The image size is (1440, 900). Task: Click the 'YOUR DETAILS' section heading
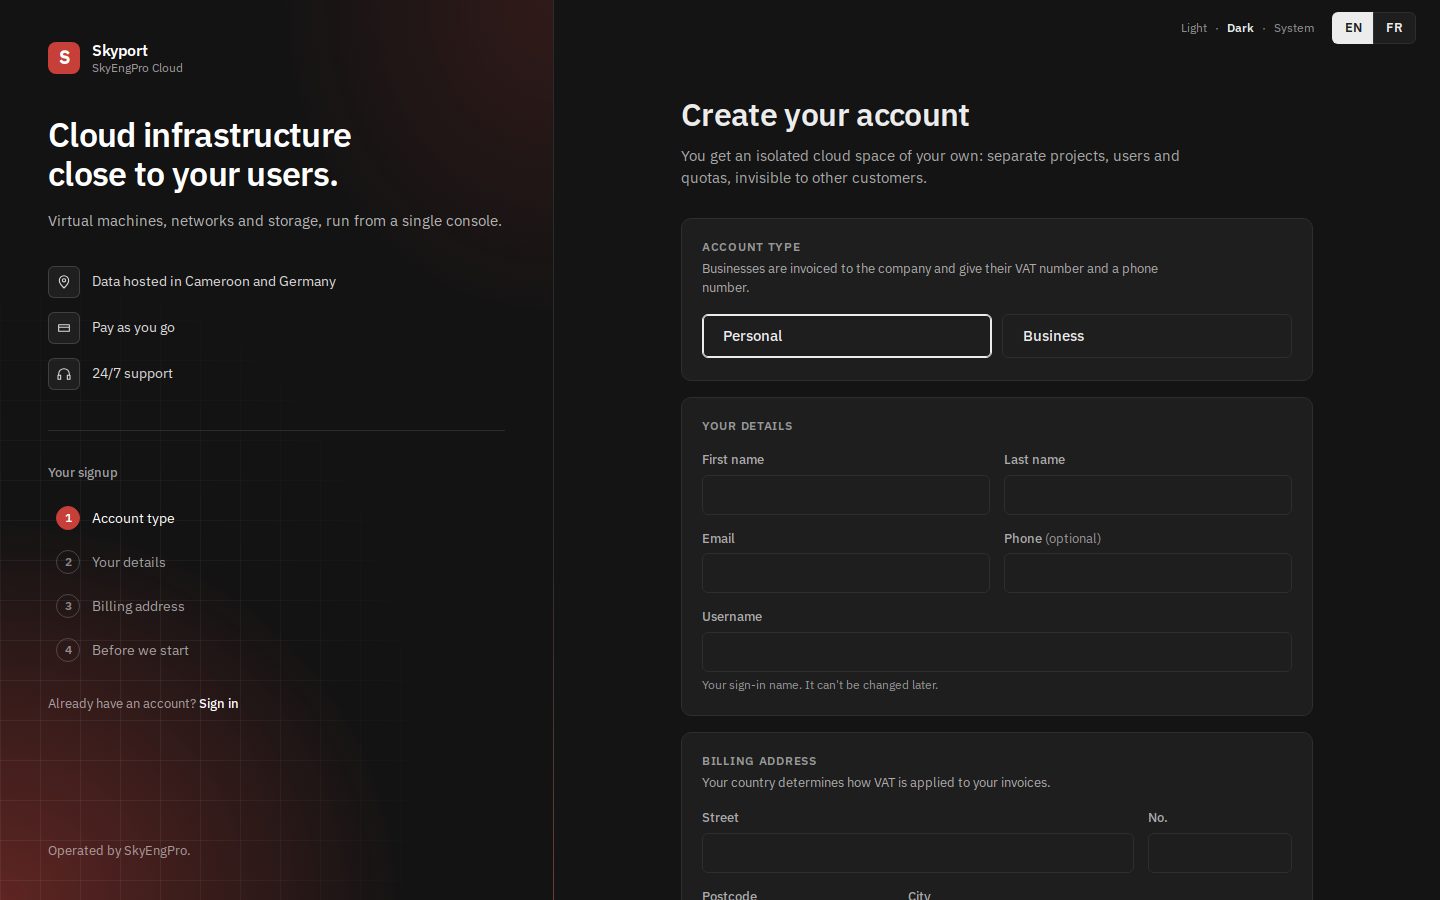pos(747,426)
